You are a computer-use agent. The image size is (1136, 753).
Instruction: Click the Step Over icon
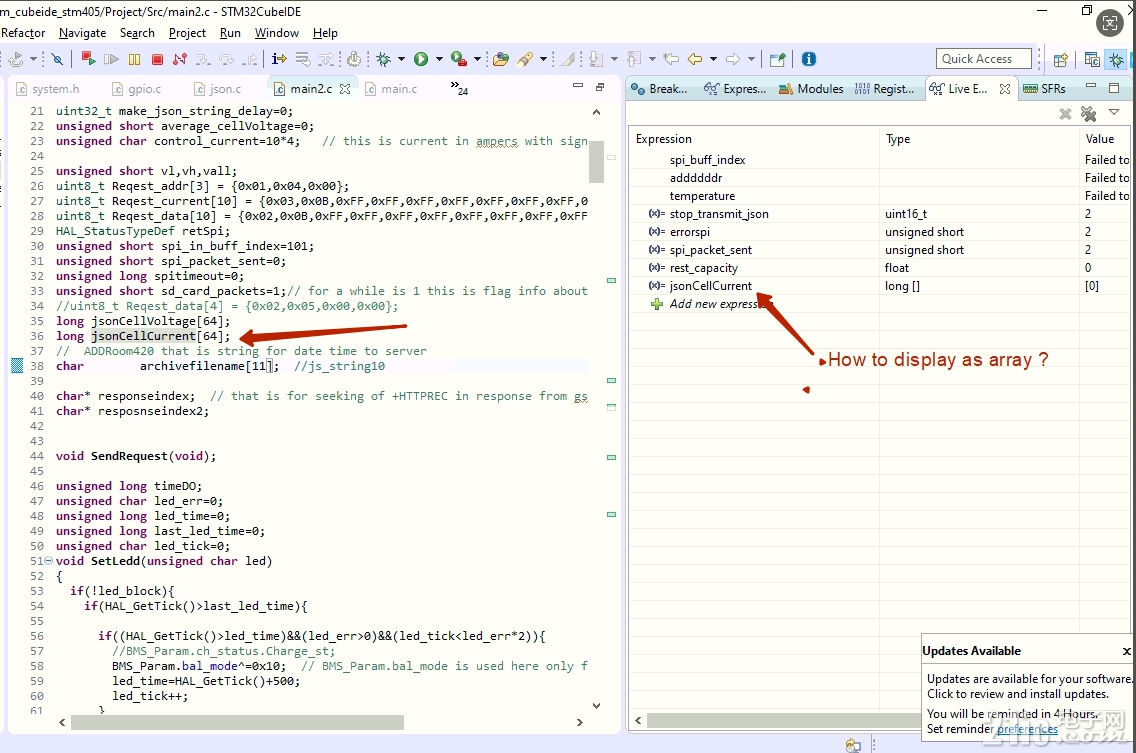[227, 59]
